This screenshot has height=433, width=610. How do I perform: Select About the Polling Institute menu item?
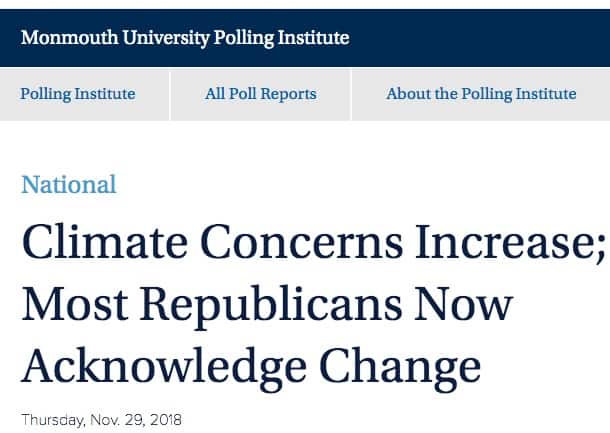(481, 94)
